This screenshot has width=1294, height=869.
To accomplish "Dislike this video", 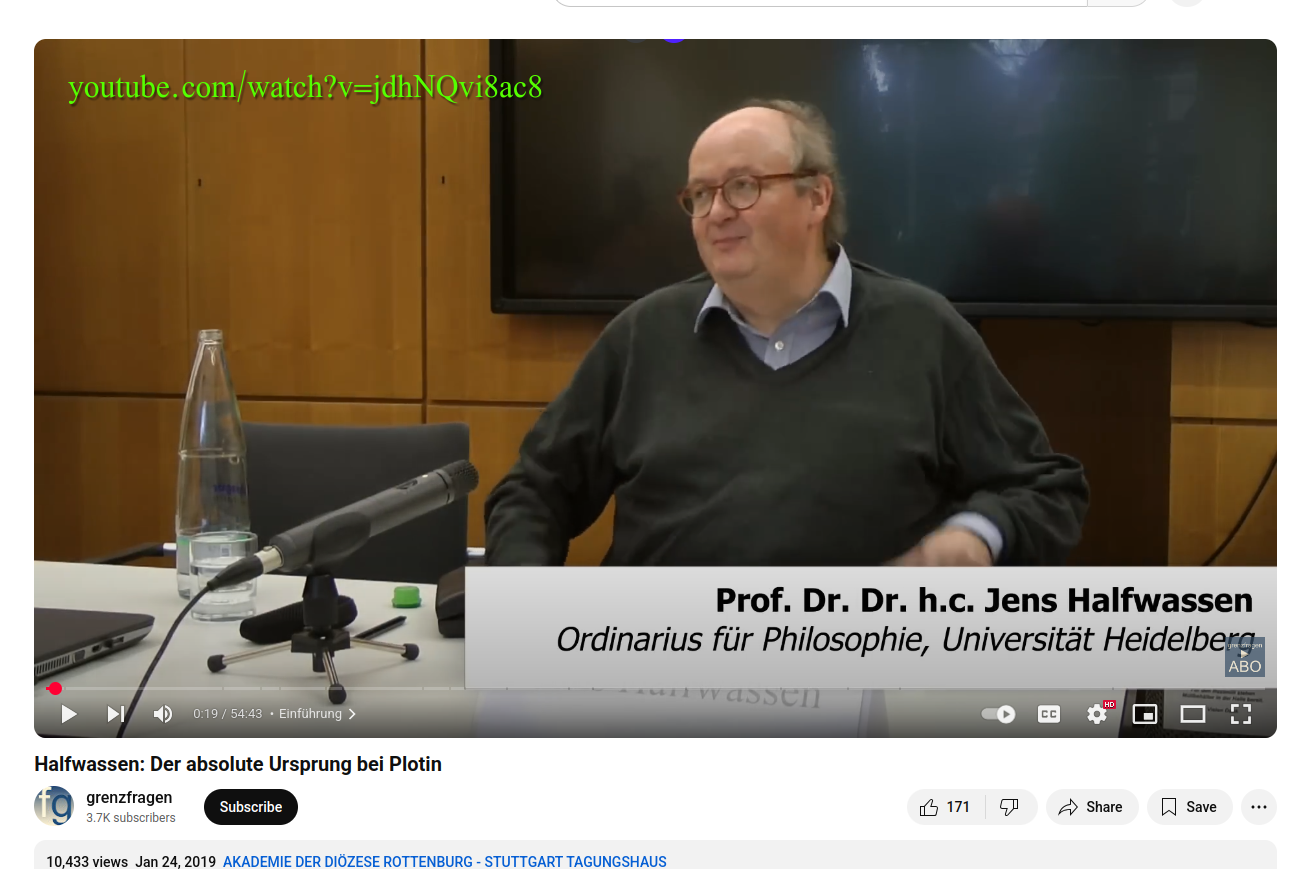I will click(1010, 807).
